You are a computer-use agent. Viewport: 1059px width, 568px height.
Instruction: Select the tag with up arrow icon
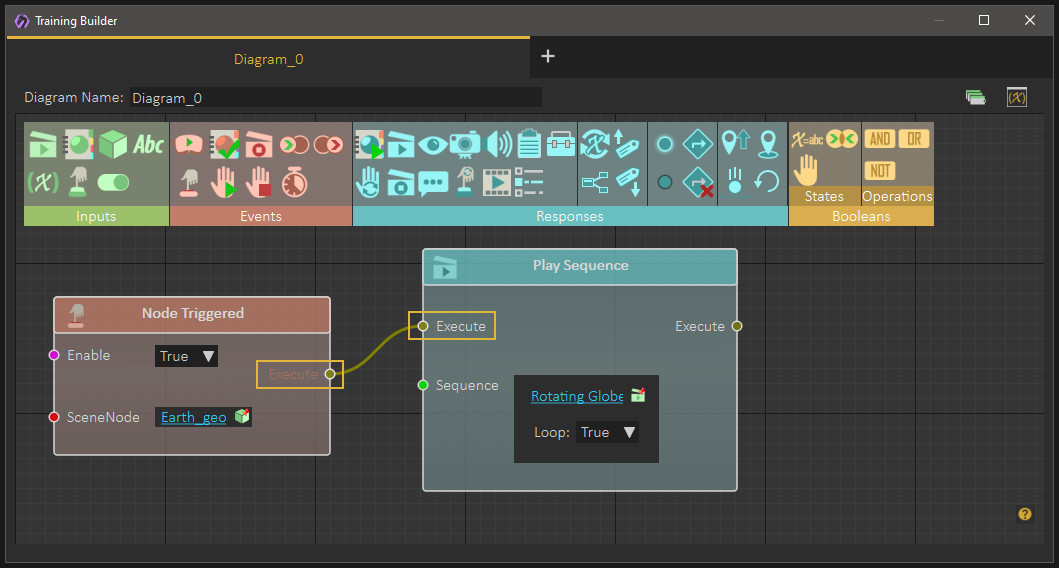627,144
